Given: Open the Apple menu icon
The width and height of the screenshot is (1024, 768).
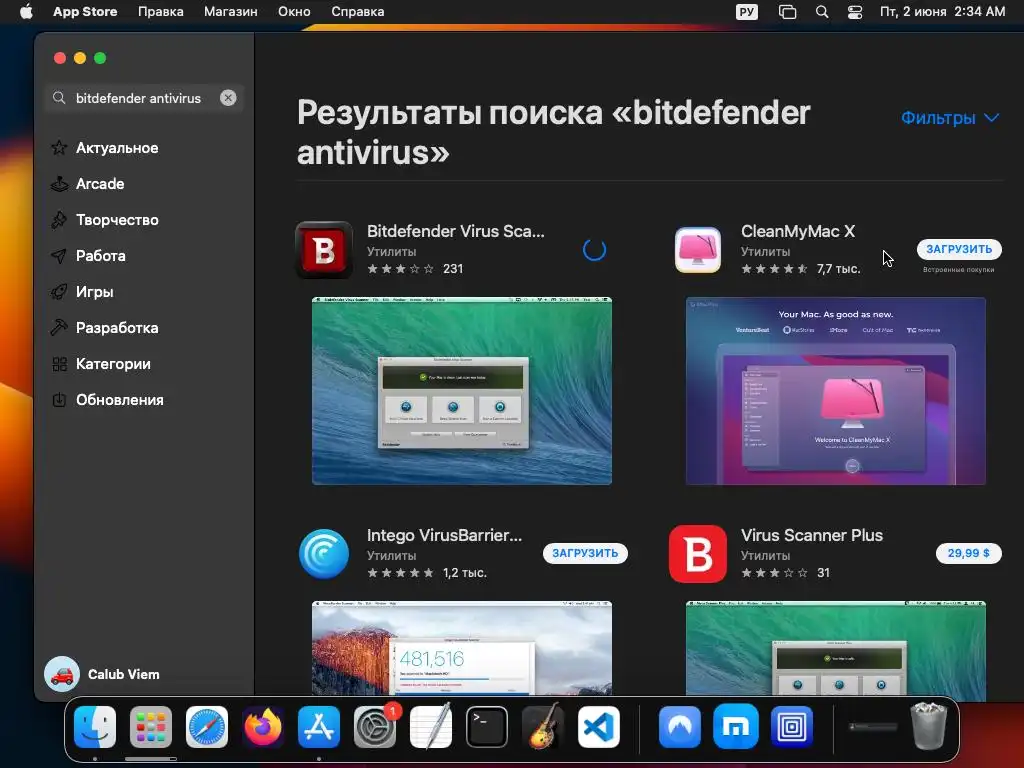Looking at the screenshot, I should (x=26, y=12).
